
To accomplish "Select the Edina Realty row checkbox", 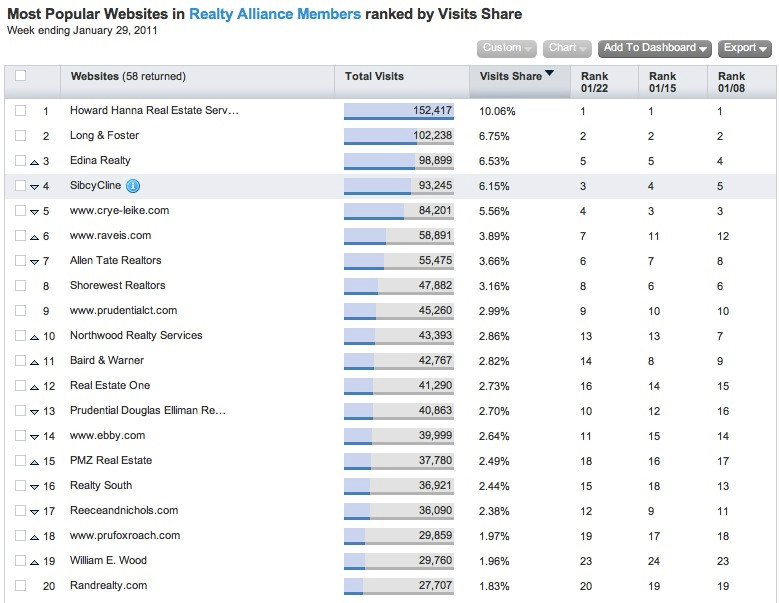I will click(x=20, y=160).
